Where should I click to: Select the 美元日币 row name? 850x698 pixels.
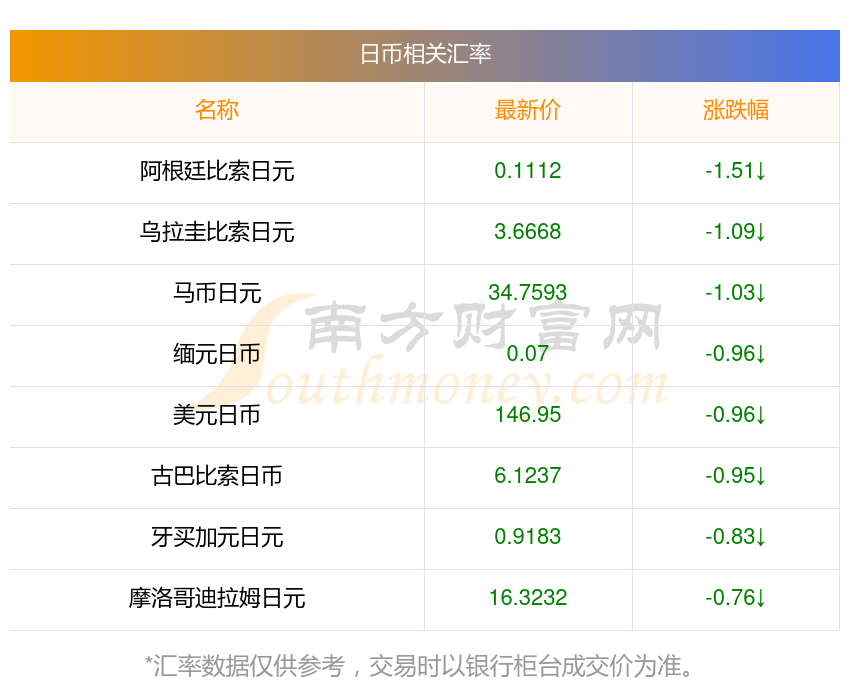pyautogui.click(x=217, y=415)
